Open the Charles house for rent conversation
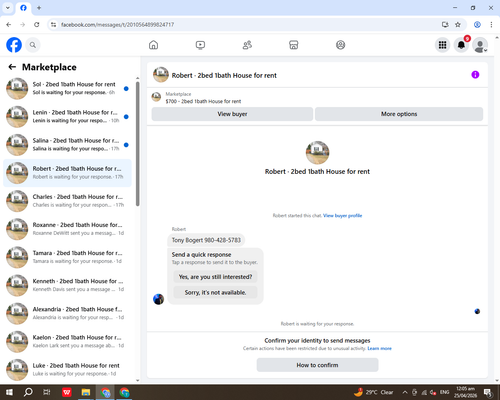 click(67, 201)
